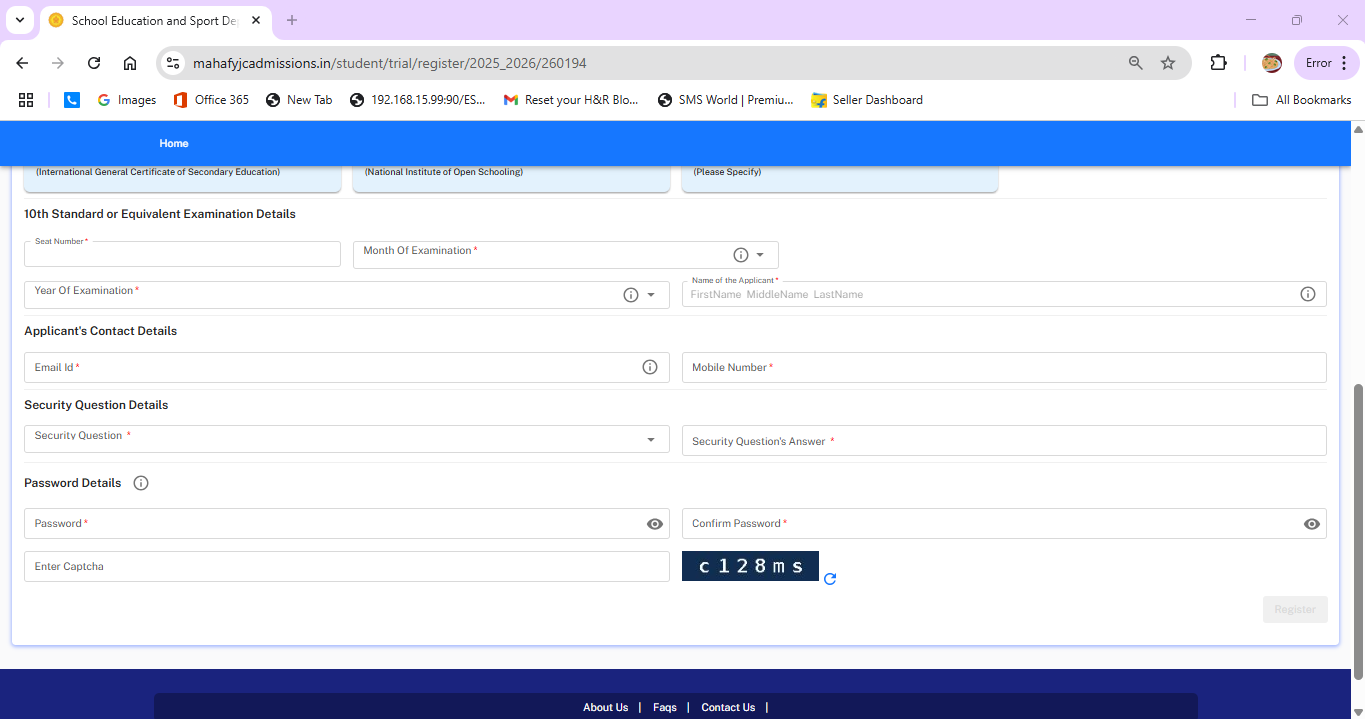Show password using eye icon in Password field

tap(655, 524)
